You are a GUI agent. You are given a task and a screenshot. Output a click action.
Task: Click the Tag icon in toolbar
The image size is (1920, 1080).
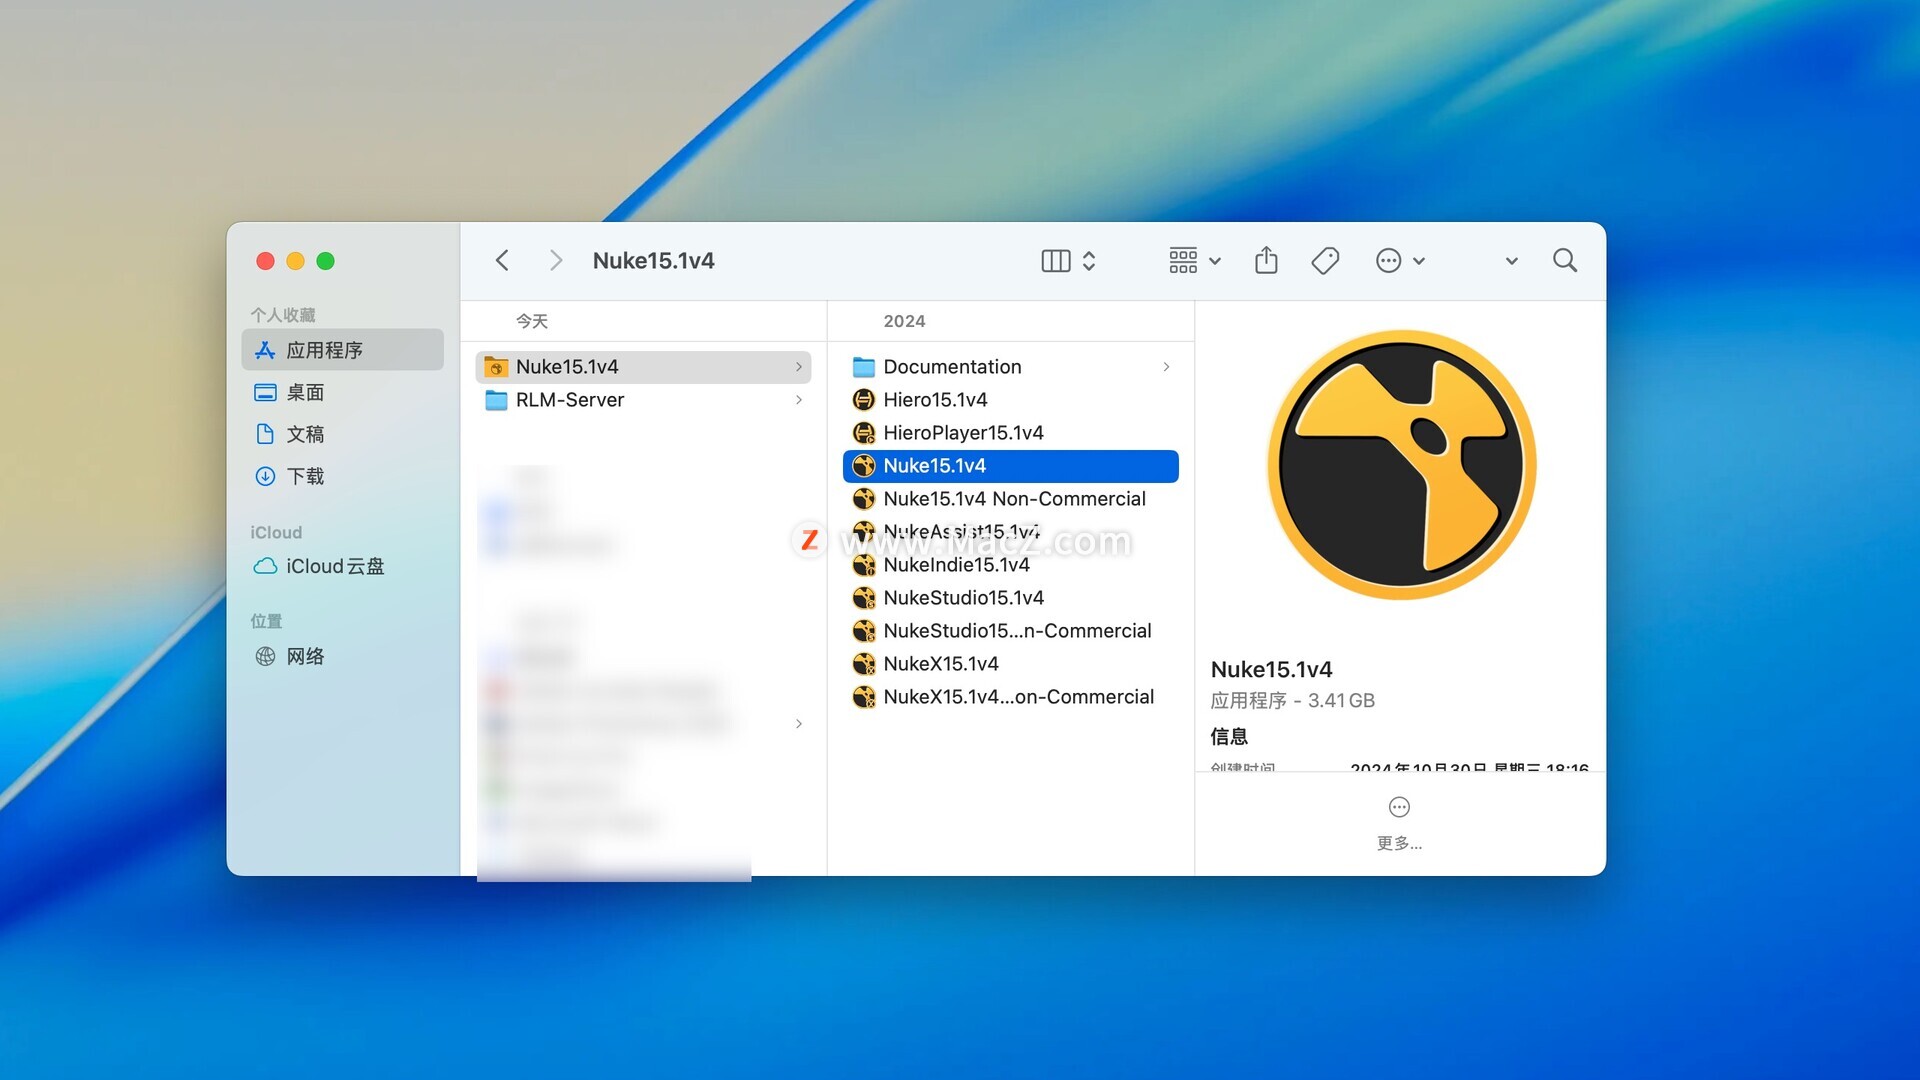(x=1325, y=261)
